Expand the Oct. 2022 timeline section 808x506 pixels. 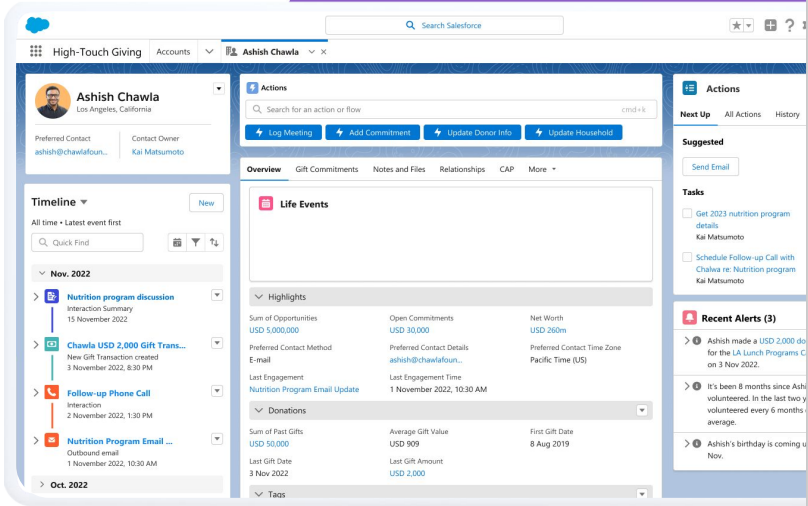[x=42, y=484]
